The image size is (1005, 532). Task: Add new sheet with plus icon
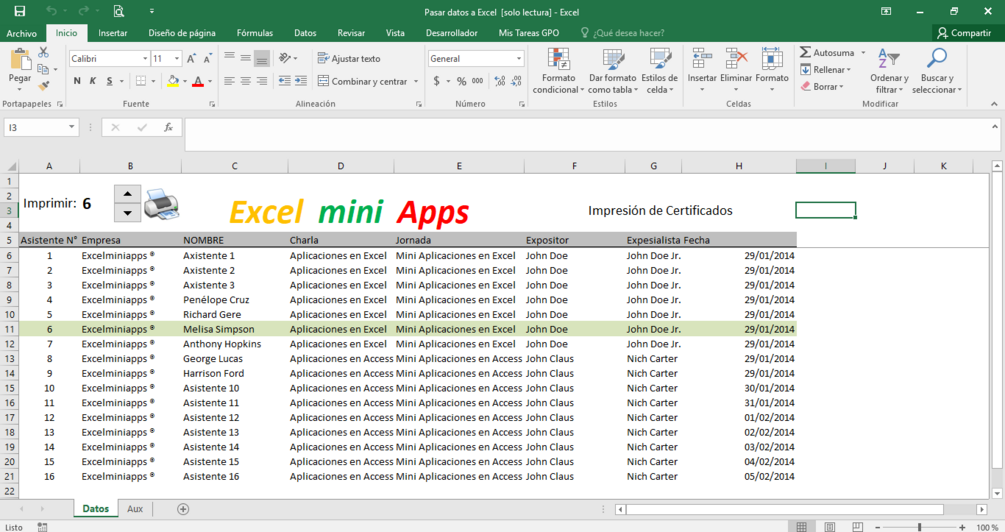pos(183,509)
